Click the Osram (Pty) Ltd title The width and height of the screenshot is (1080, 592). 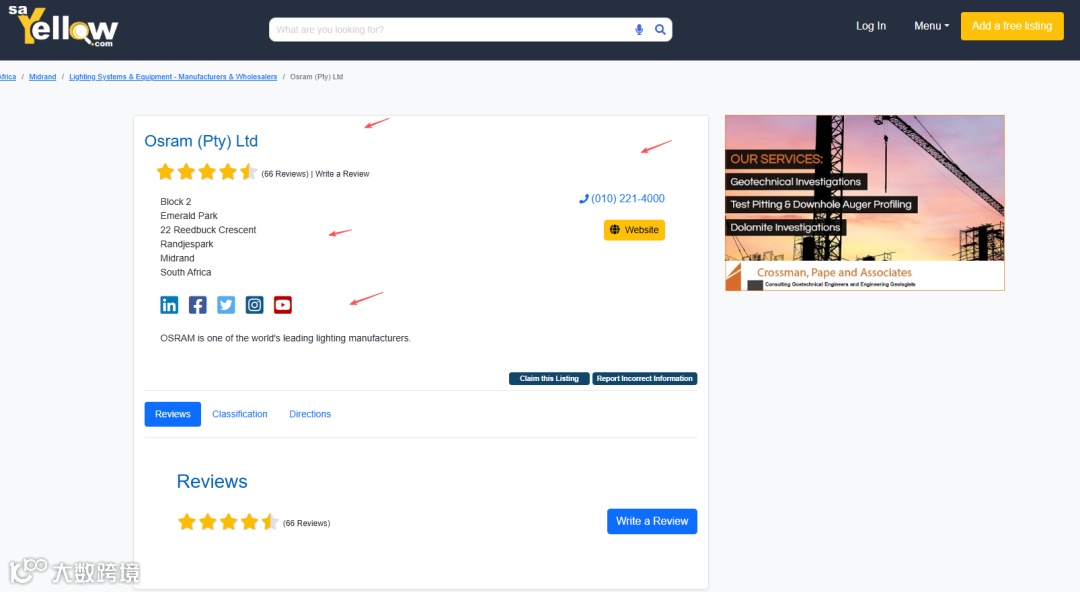[x=201, y=141]
